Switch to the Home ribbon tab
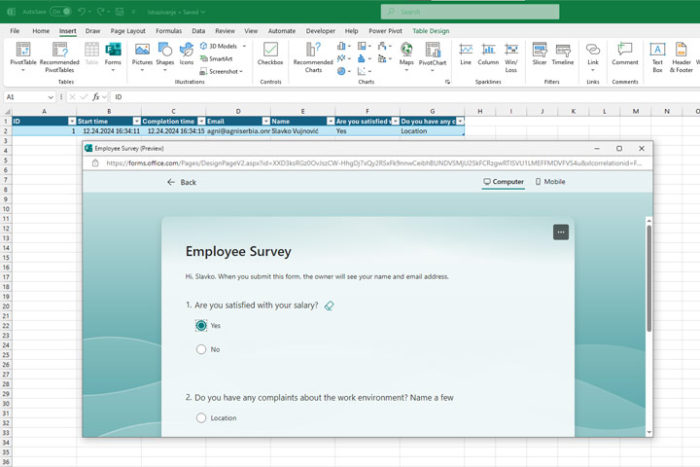 point(41,31)
